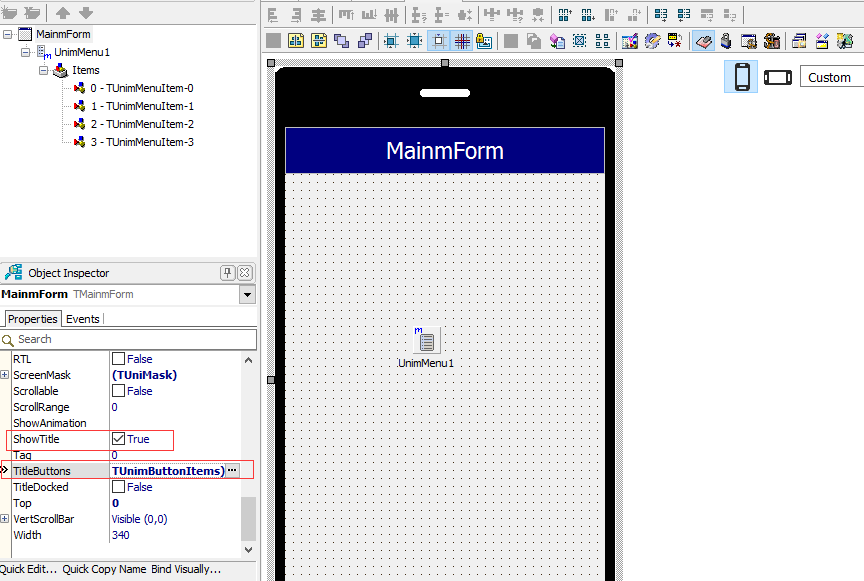Toggle the Scrollable checkbox

pyautogui.click(x=118, y=391)
